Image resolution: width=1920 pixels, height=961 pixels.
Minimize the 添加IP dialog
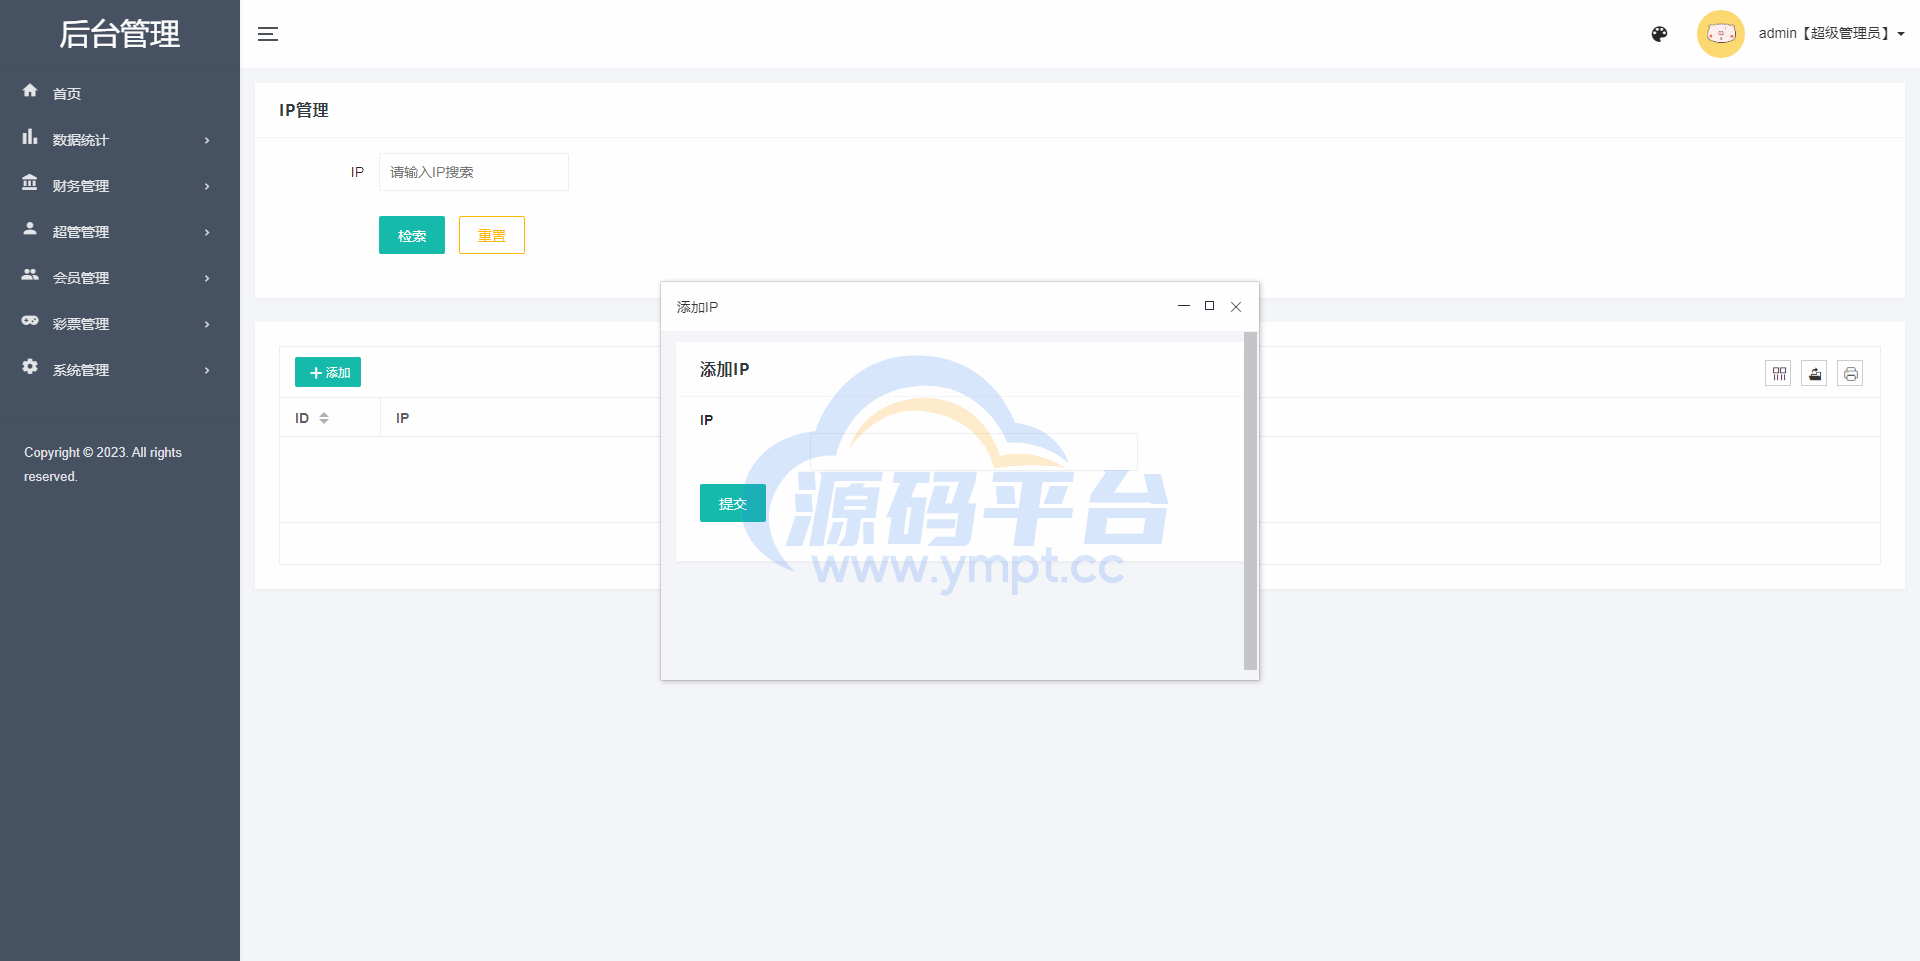click(1184, 306)
